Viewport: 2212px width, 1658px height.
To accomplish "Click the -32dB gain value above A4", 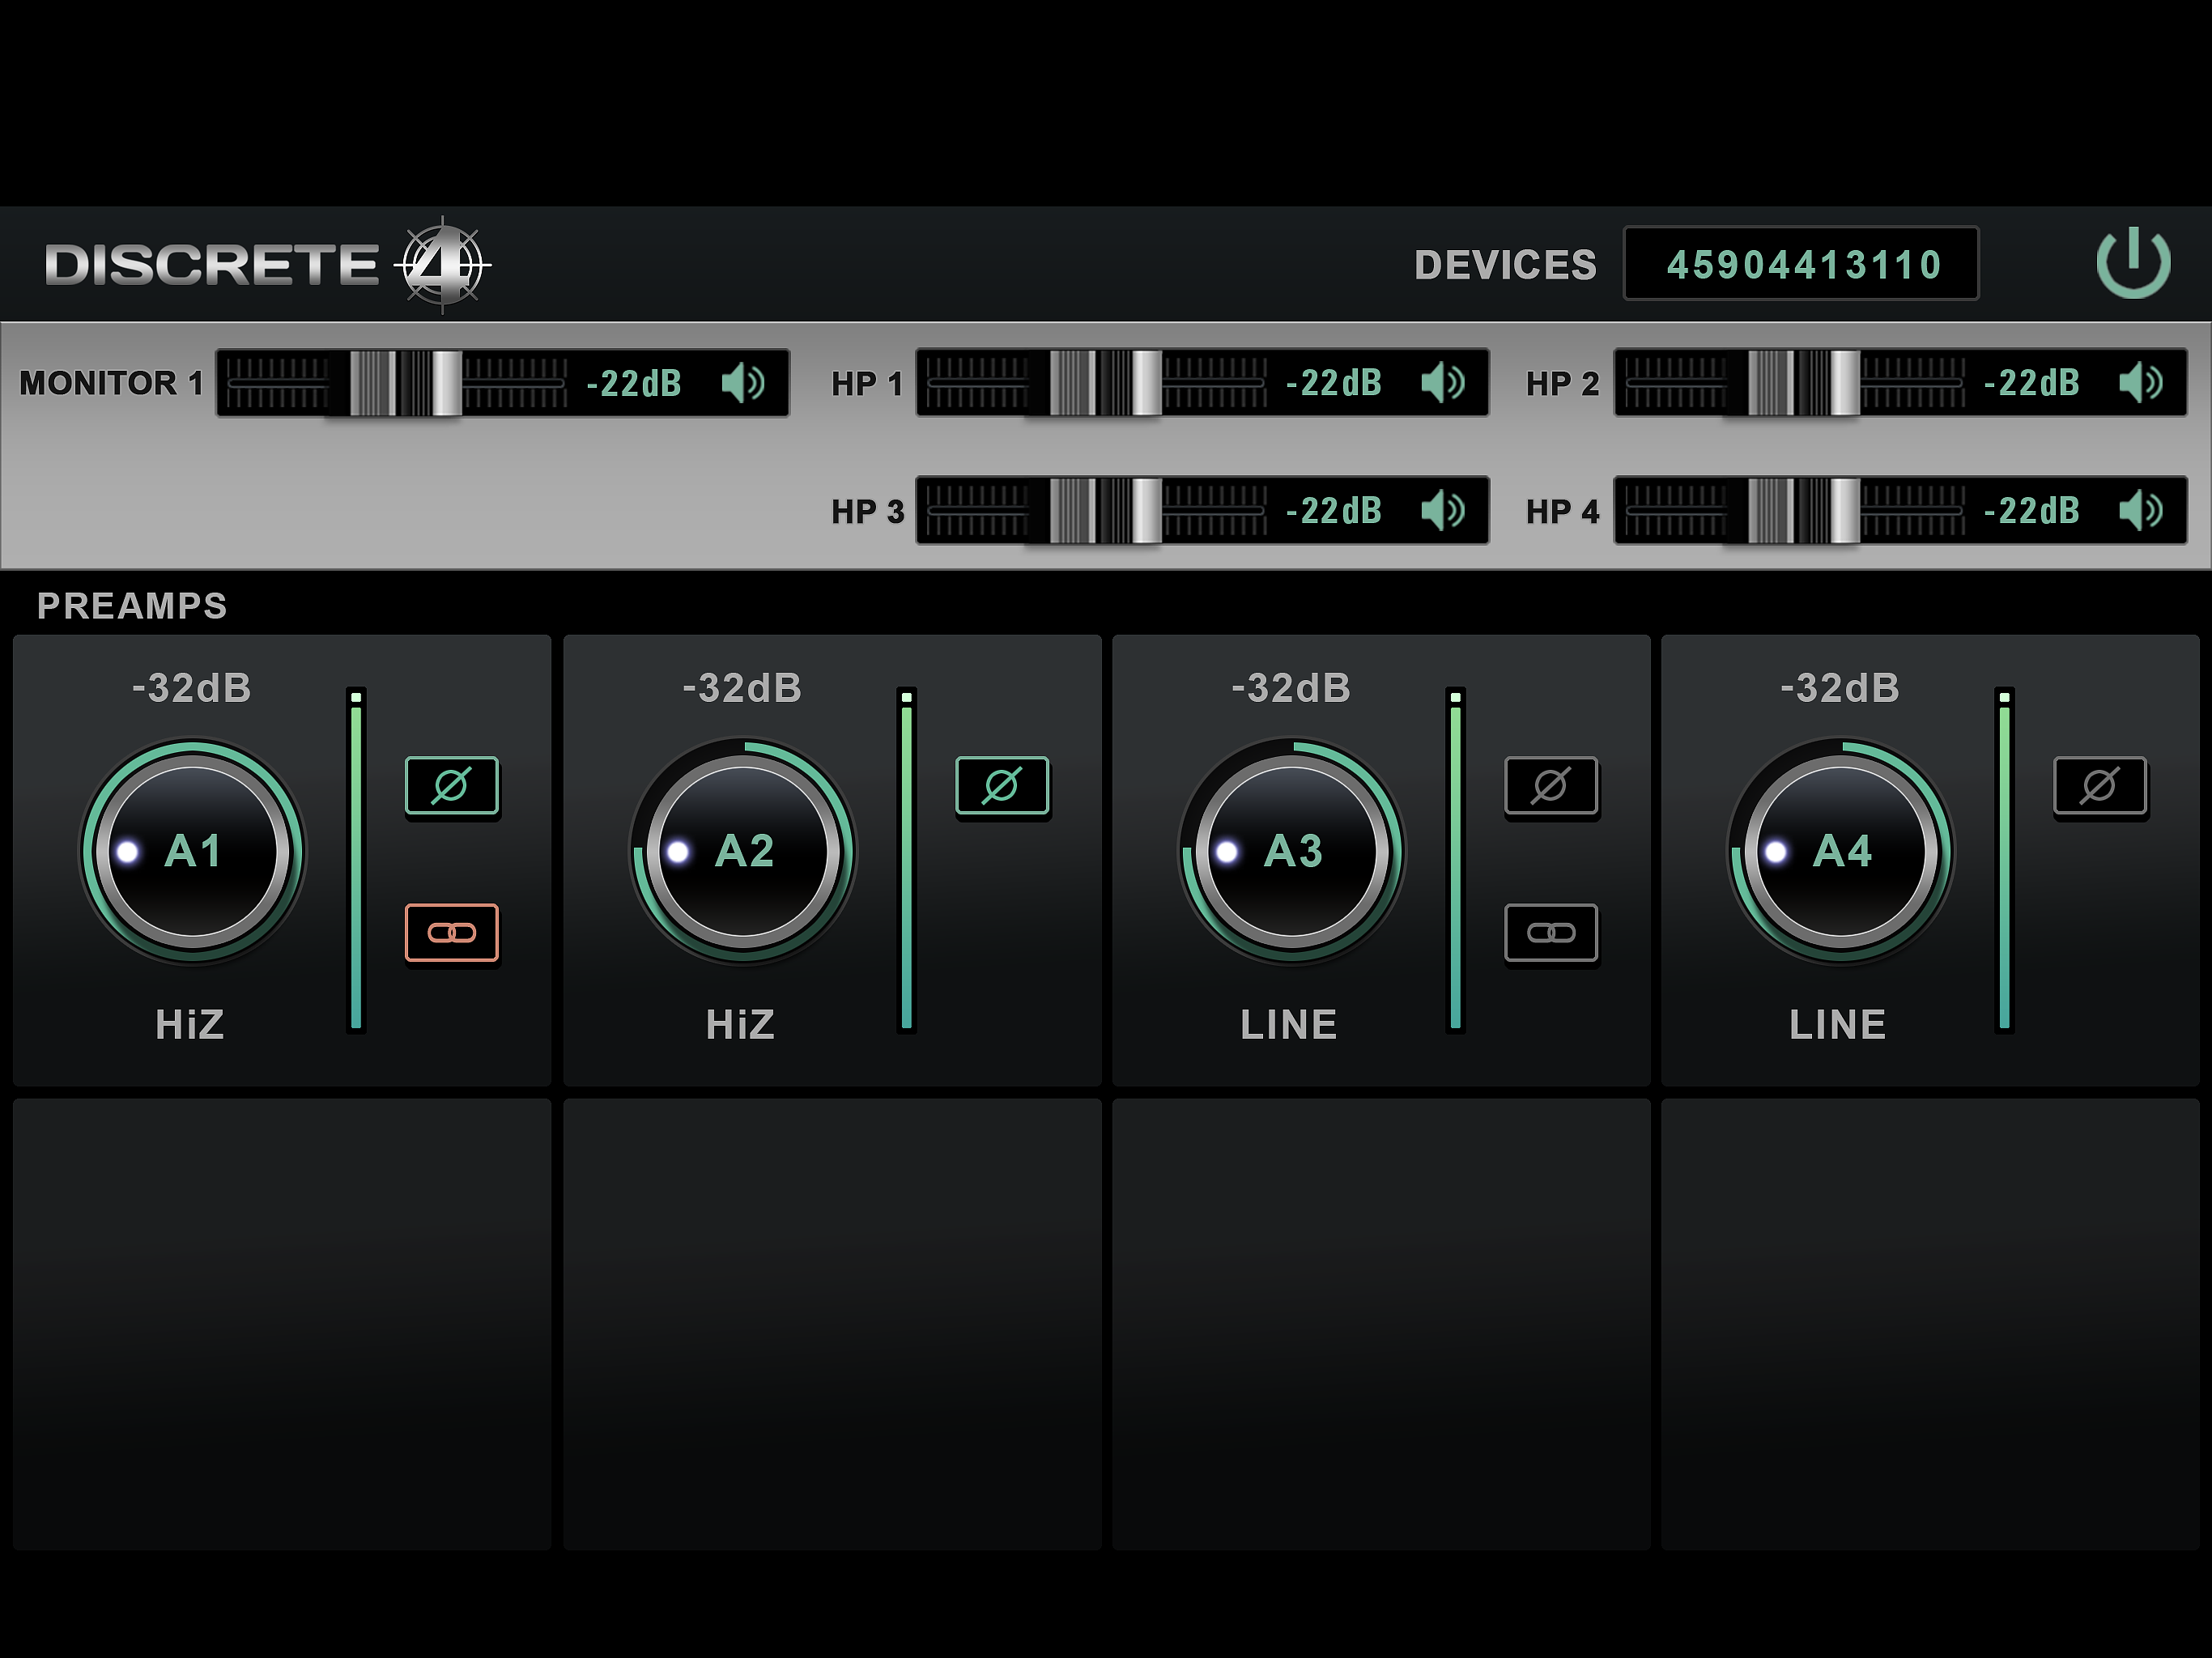I will click(x=1840, y=688).
